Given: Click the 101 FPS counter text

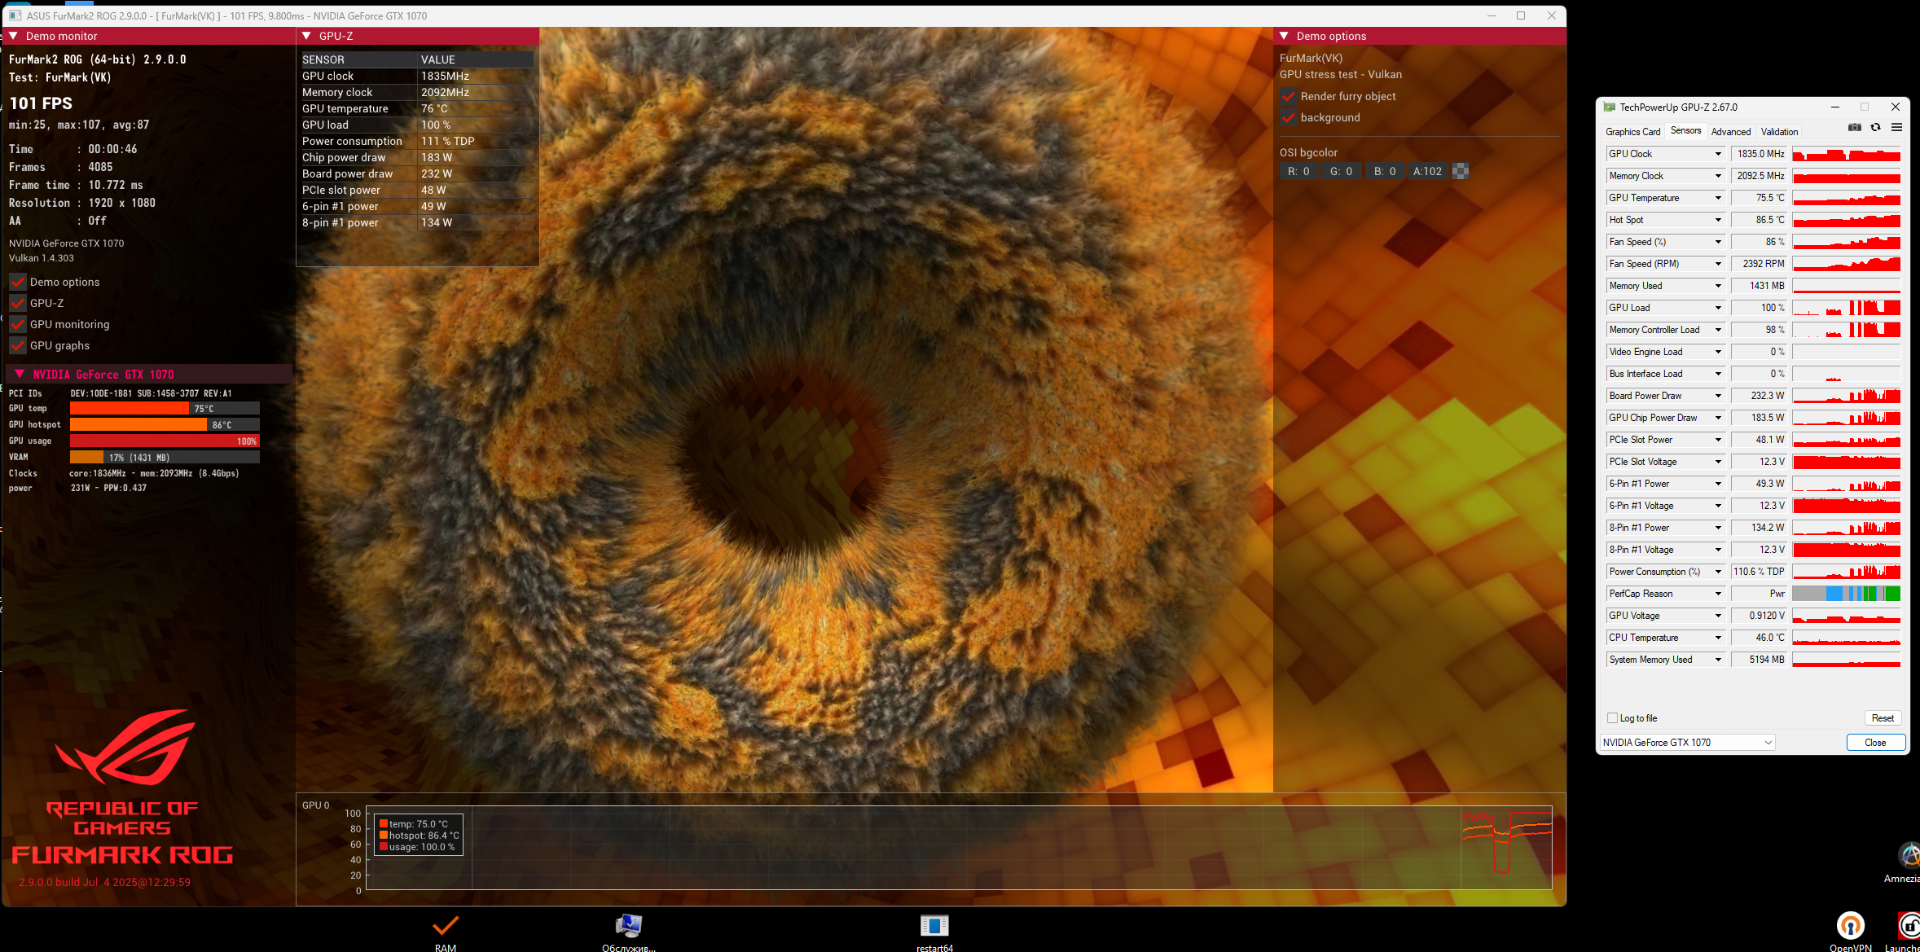Looking at the screenshot, I should click(x=41, y=103).
